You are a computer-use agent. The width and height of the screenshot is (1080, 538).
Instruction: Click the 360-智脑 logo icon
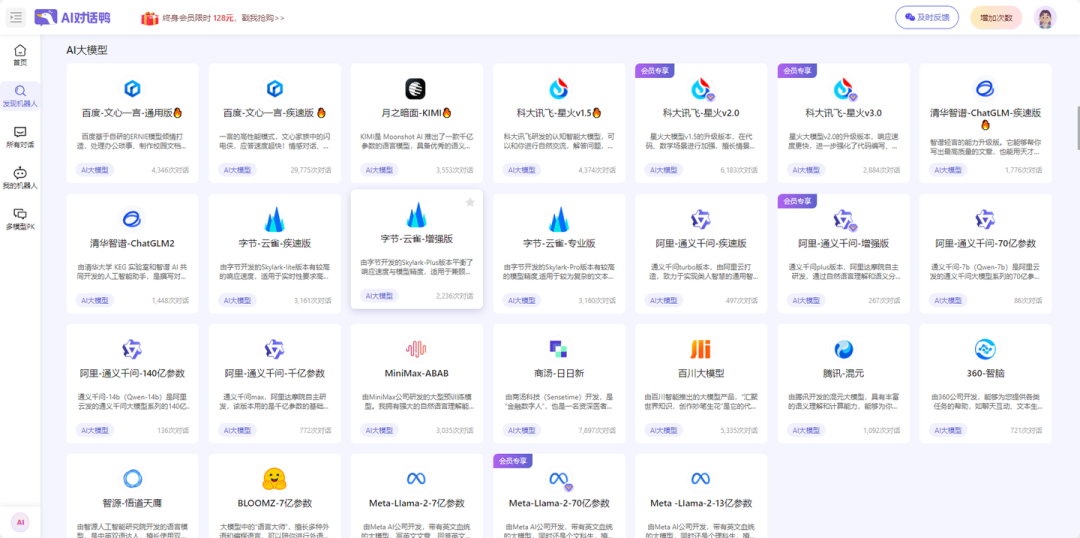tap(985, 349)
